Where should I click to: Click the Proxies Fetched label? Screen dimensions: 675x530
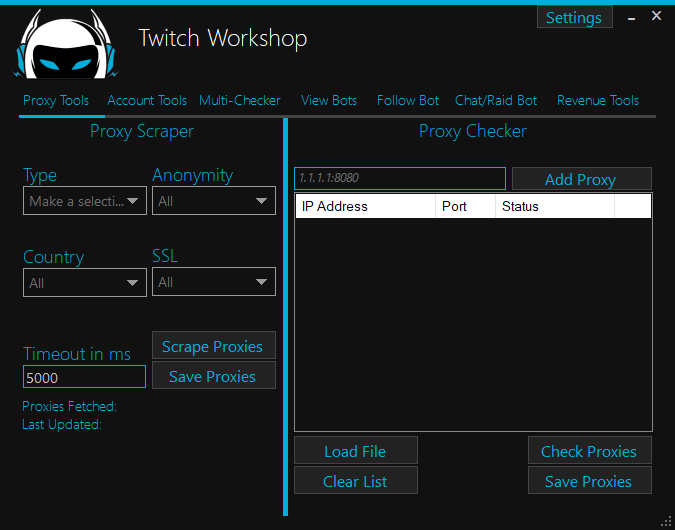point(69,406)
